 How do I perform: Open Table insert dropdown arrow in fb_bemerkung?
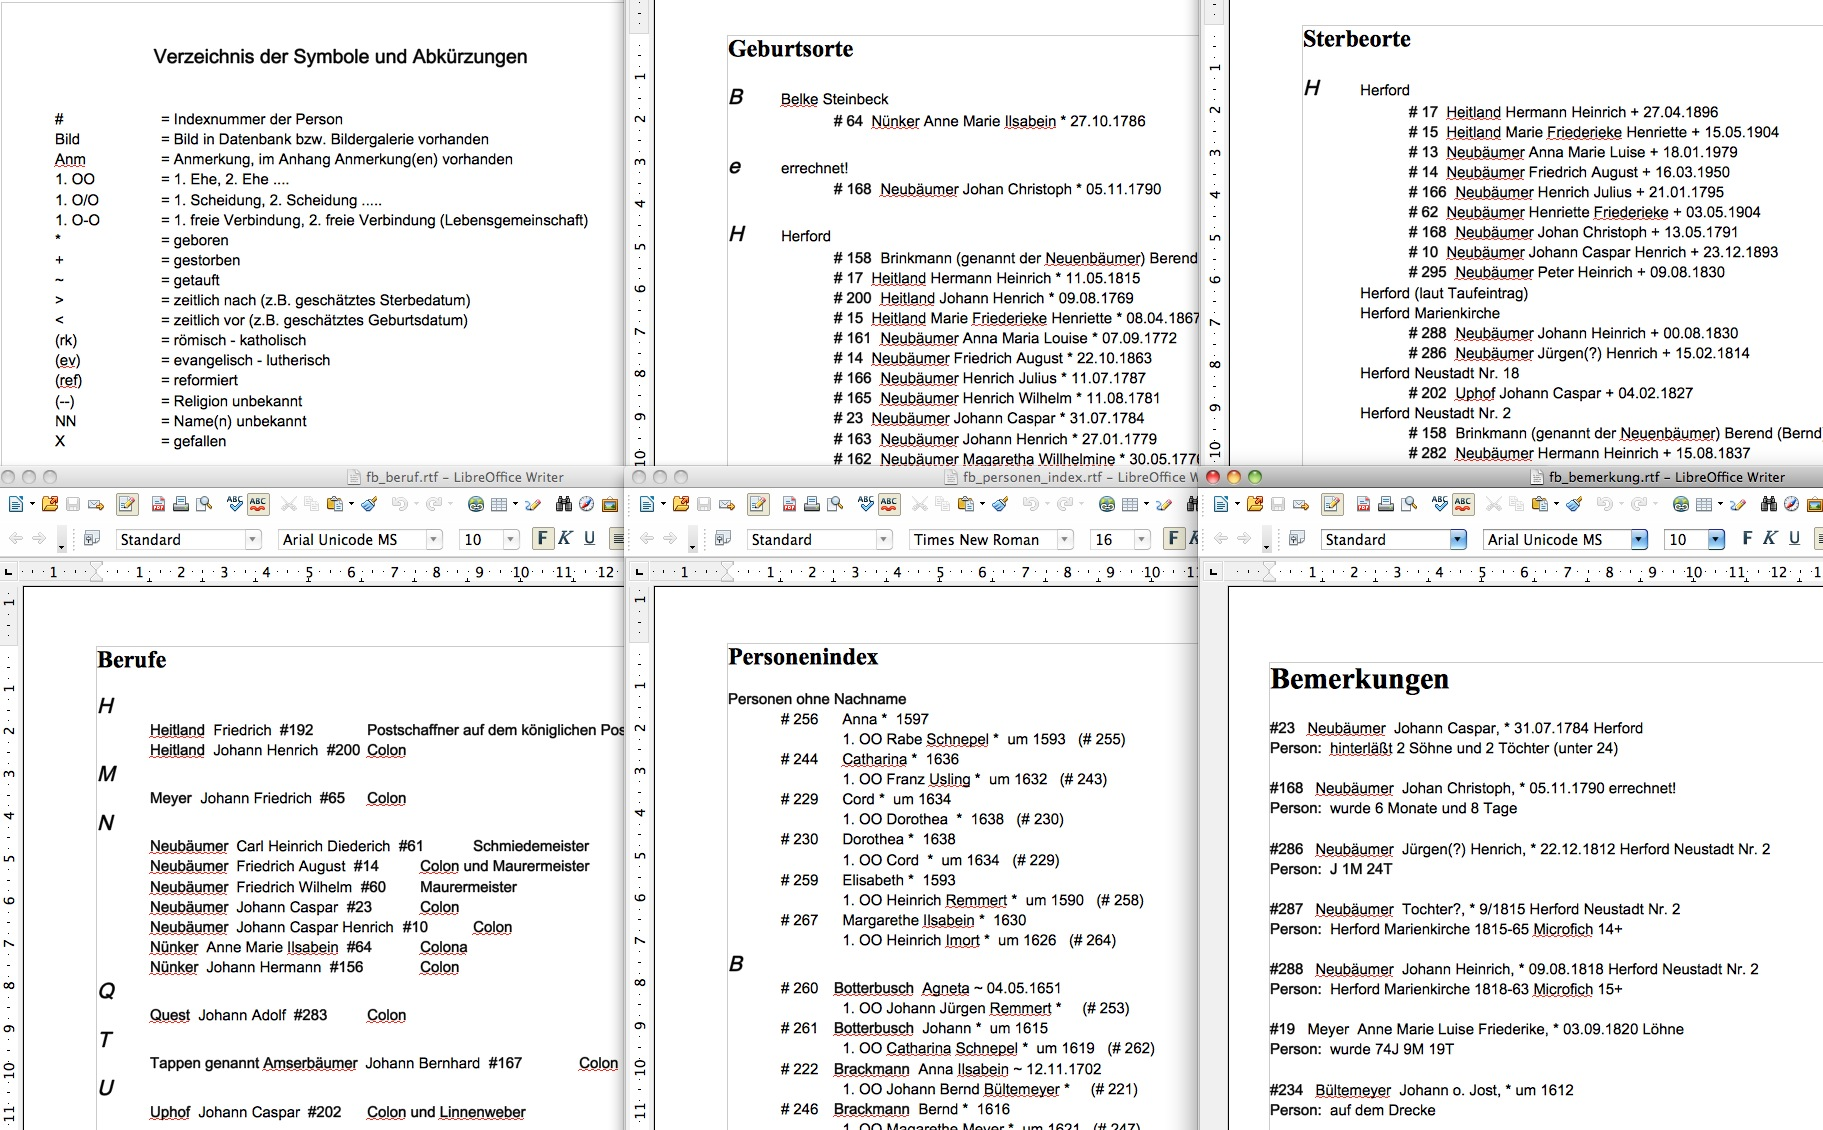tap(1720, 504)
